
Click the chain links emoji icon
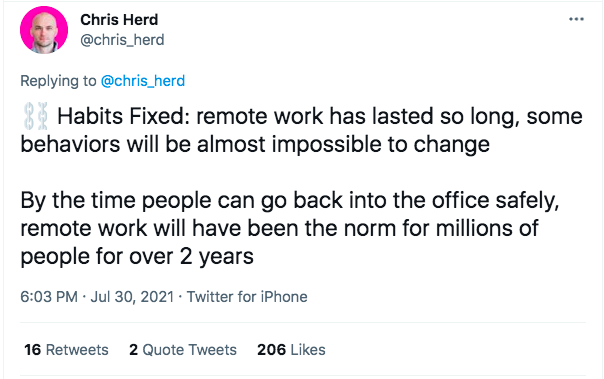36,116
